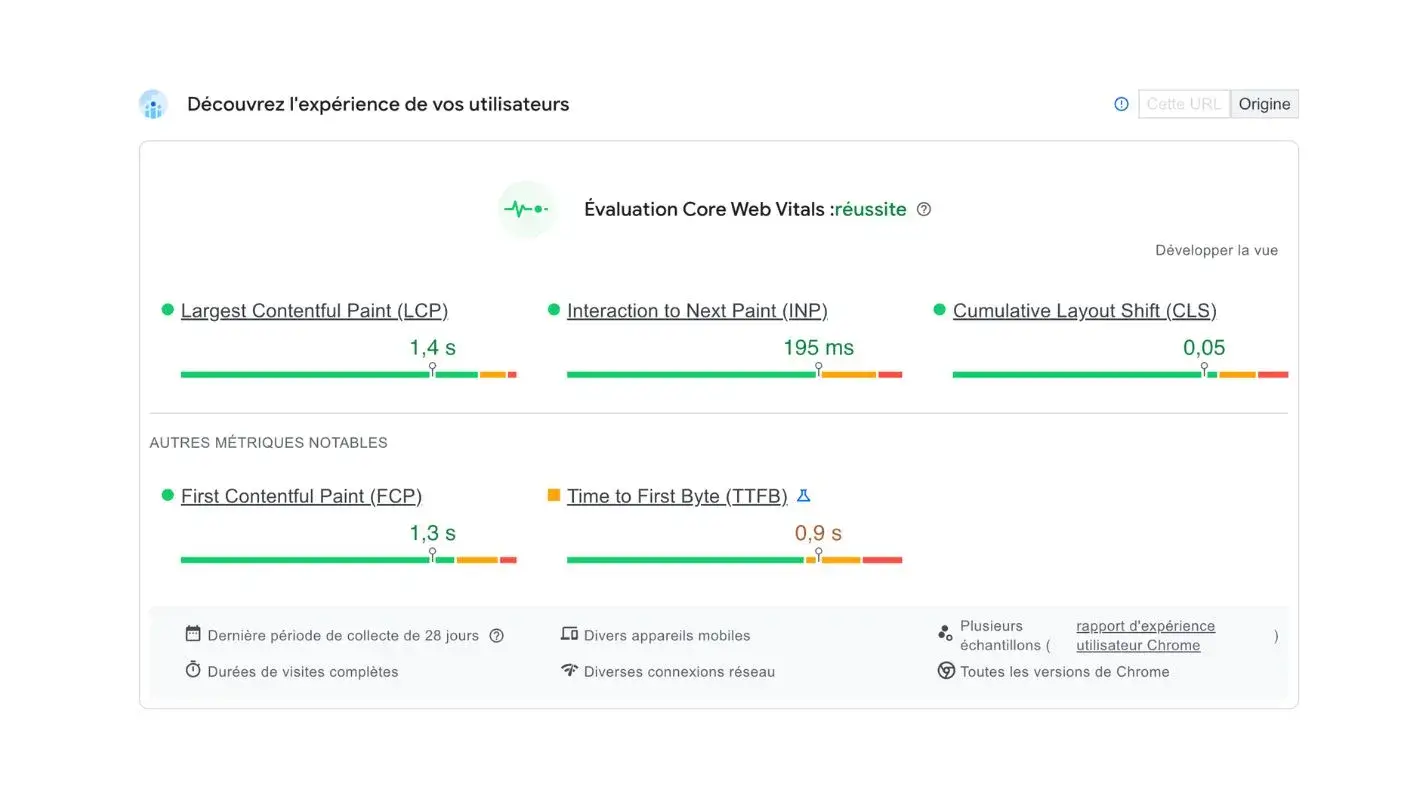The height and width of the screenshot is (800, 1420).
Task: Open Time to First Byte (TTFB) link
Action: [x=677, y=496]
